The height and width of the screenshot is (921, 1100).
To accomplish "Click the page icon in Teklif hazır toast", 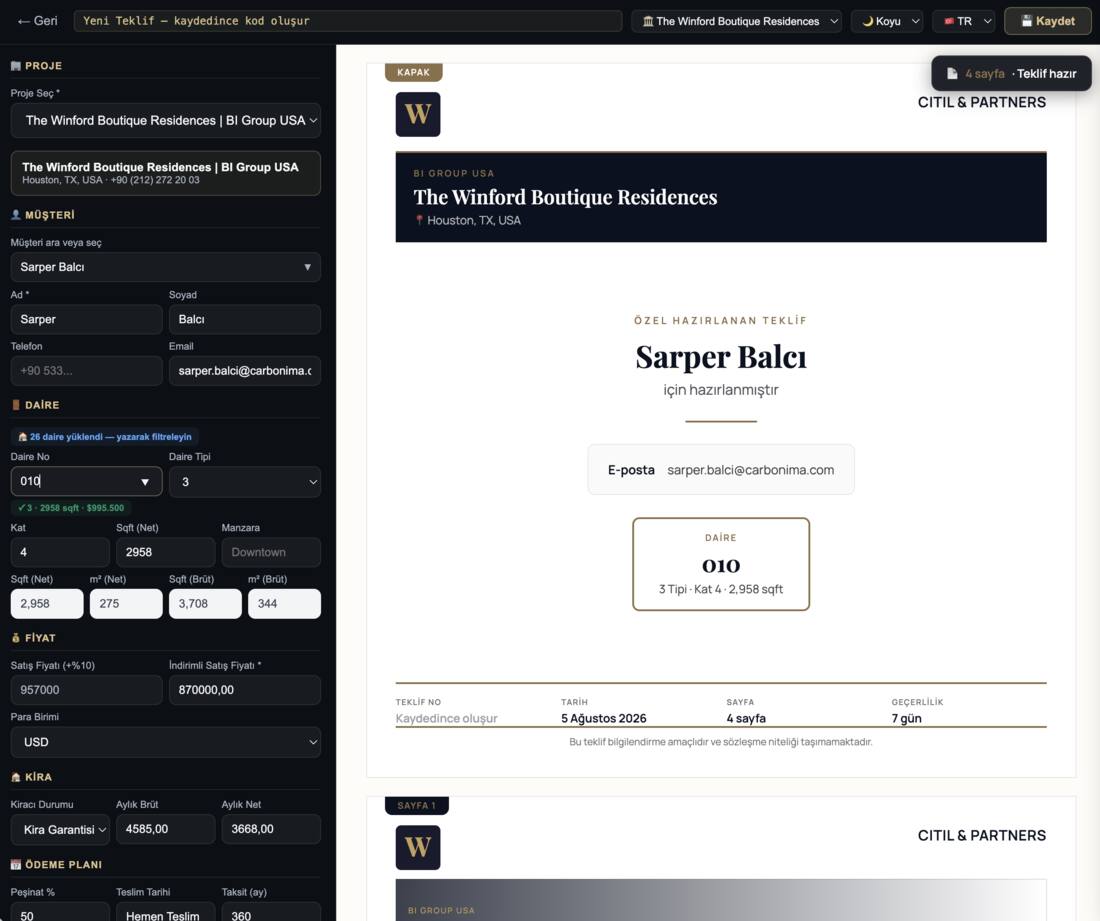I will pyautogui.click(x=952, y=74).
